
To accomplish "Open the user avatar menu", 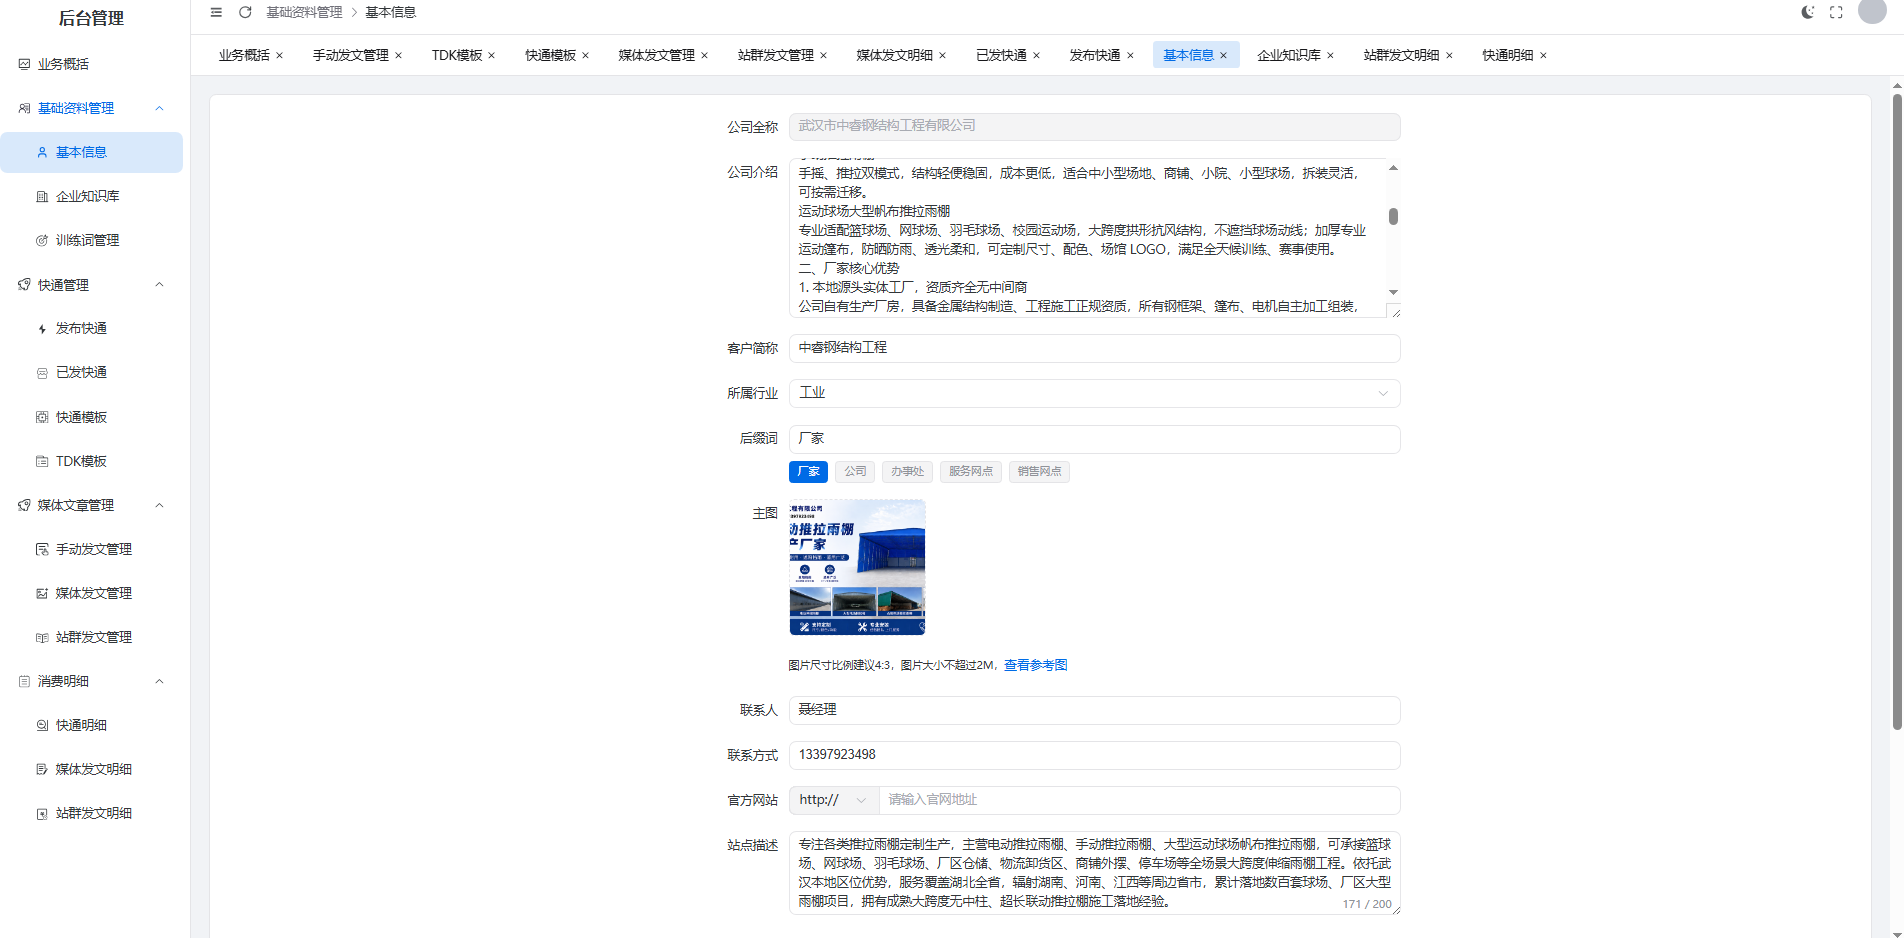I will (x=1872, y=11).
